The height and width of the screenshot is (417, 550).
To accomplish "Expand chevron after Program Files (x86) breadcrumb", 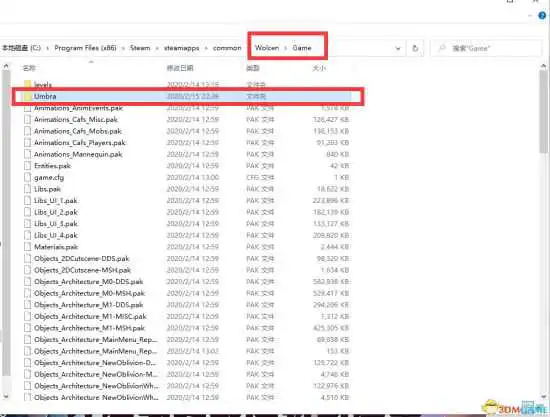I will point(123,48).
